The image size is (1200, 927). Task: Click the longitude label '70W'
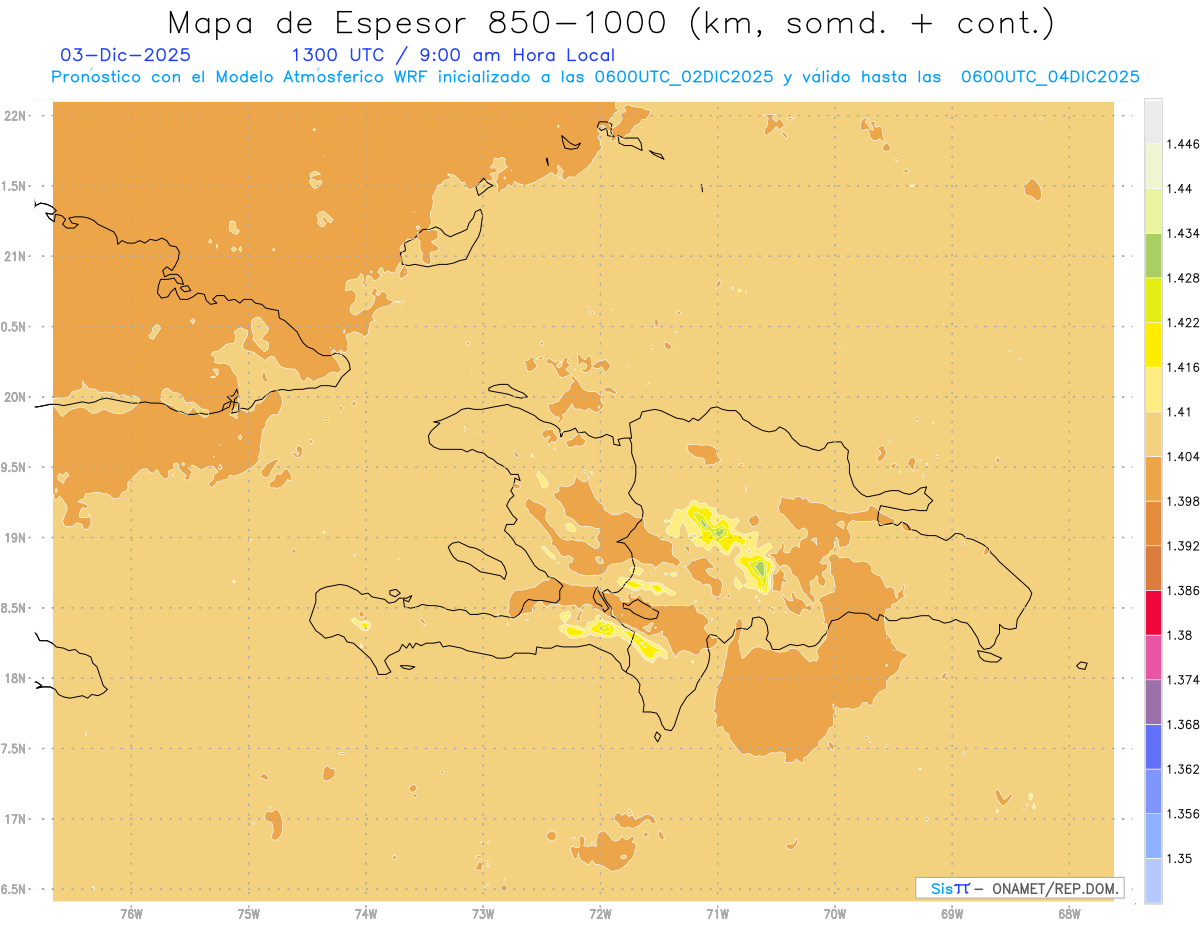tap(835, 913)
